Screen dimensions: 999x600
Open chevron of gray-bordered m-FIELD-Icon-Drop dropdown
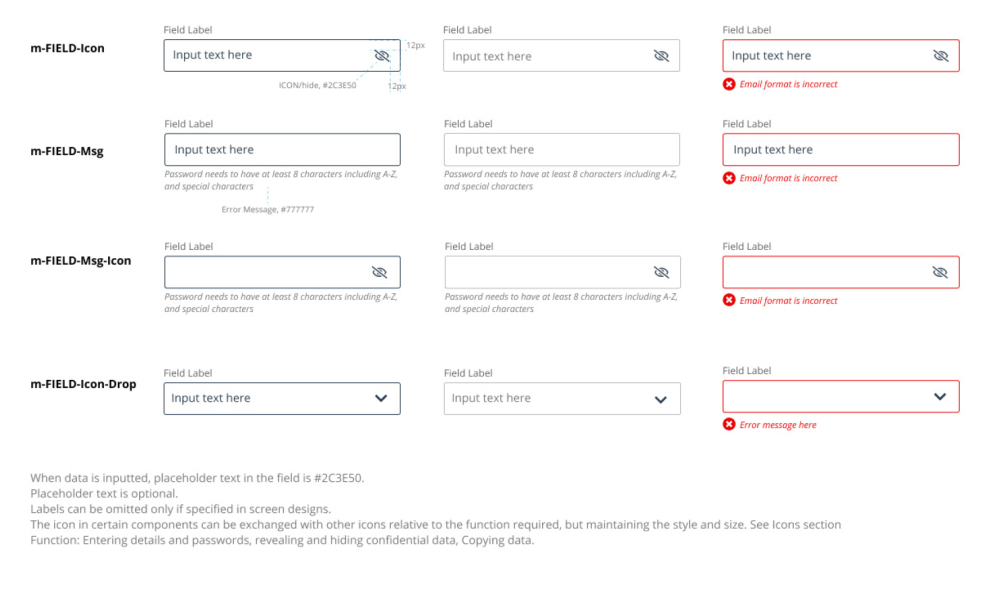tap(661, 399)
